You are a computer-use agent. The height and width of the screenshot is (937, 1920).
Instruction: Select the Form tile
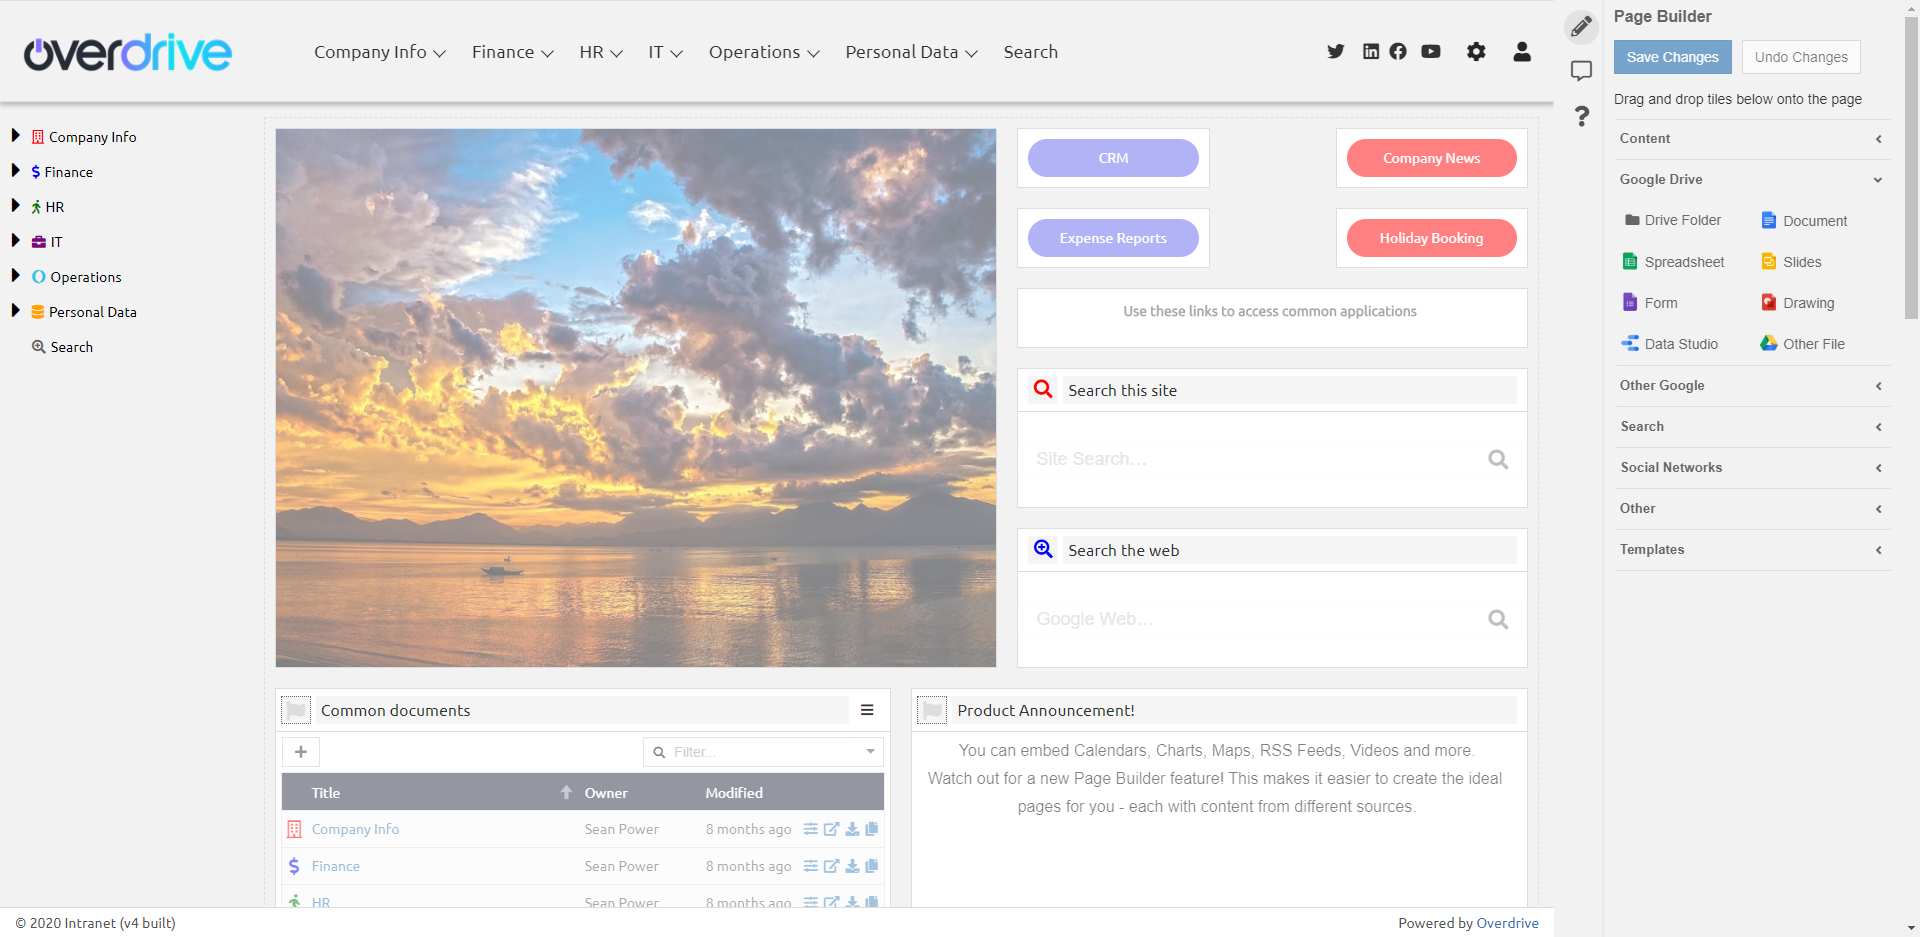tap(1650, 303)
